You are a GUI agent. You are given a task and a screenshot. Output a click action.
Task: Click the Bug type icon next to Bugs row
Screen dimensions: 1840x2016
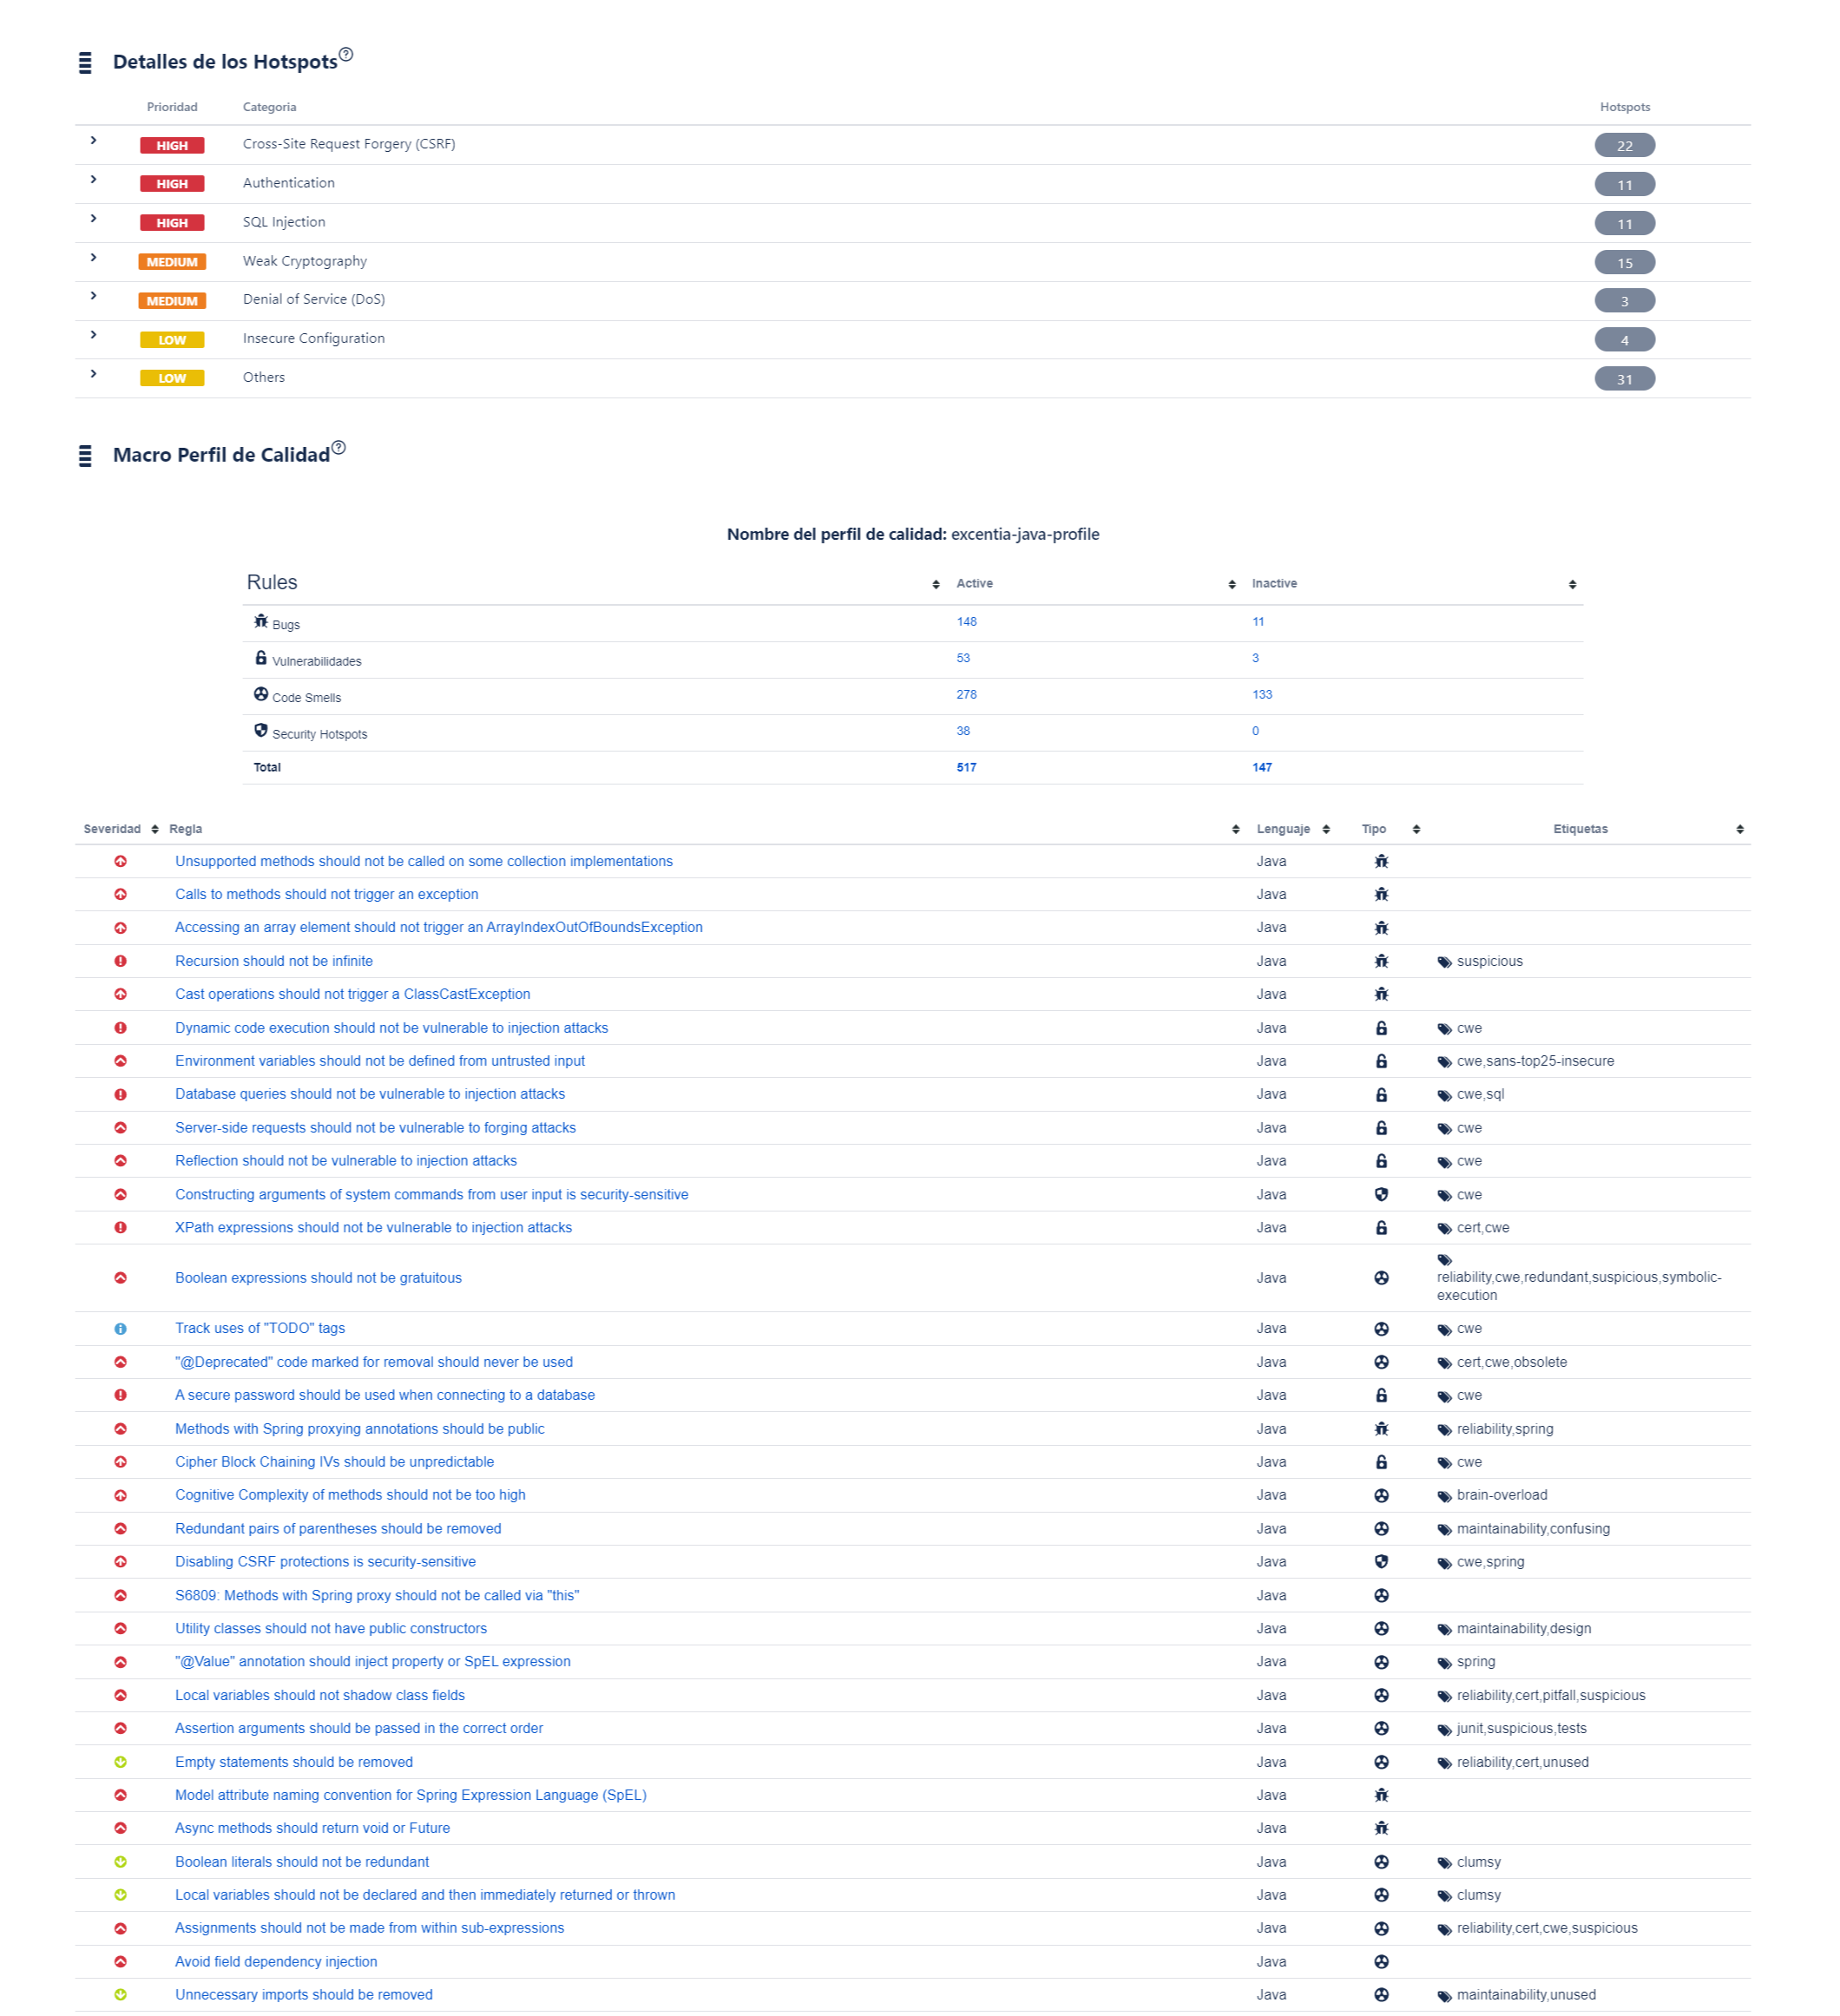click(260, 621)
